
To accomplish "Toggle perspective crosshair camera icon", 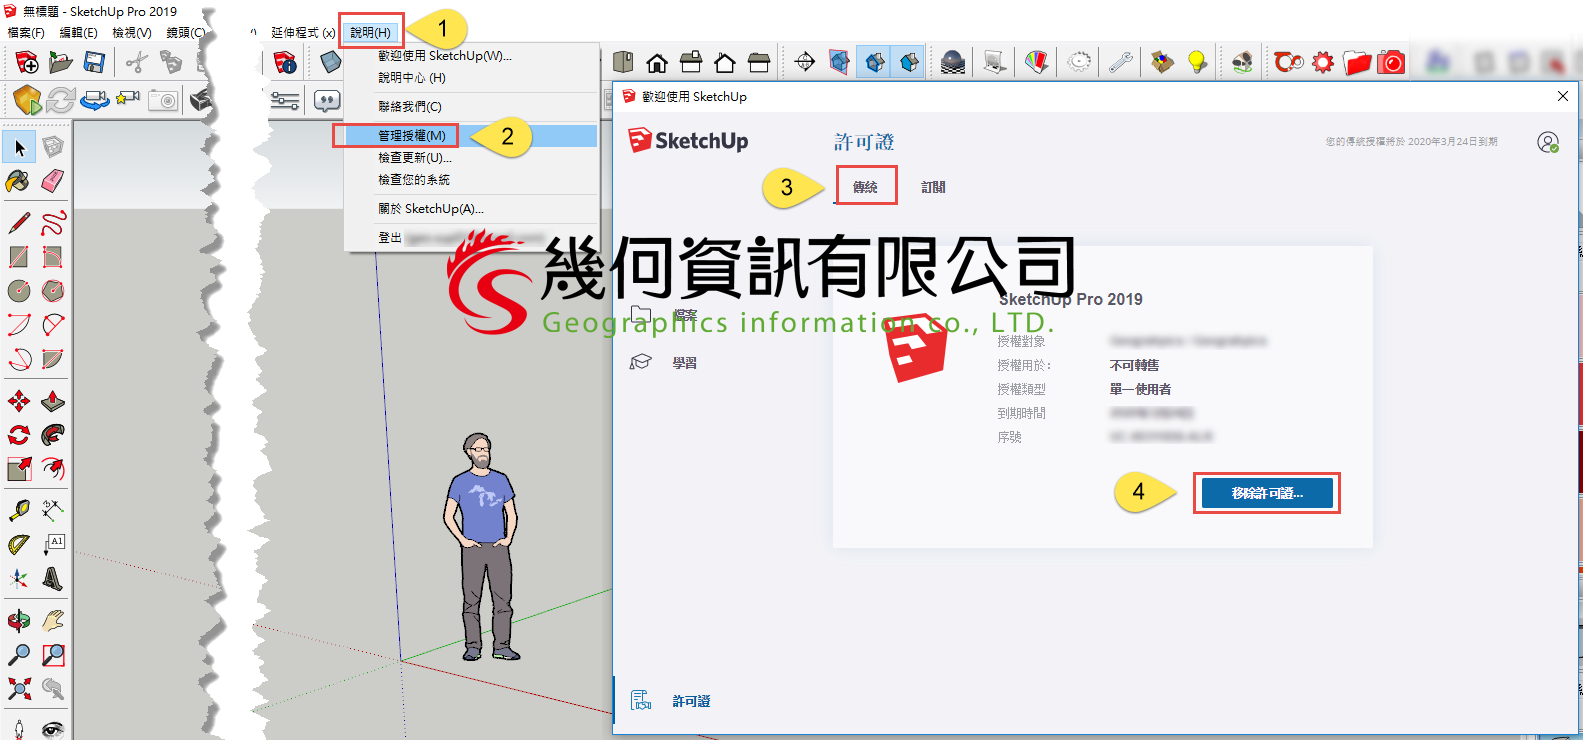I will (805, 63).
